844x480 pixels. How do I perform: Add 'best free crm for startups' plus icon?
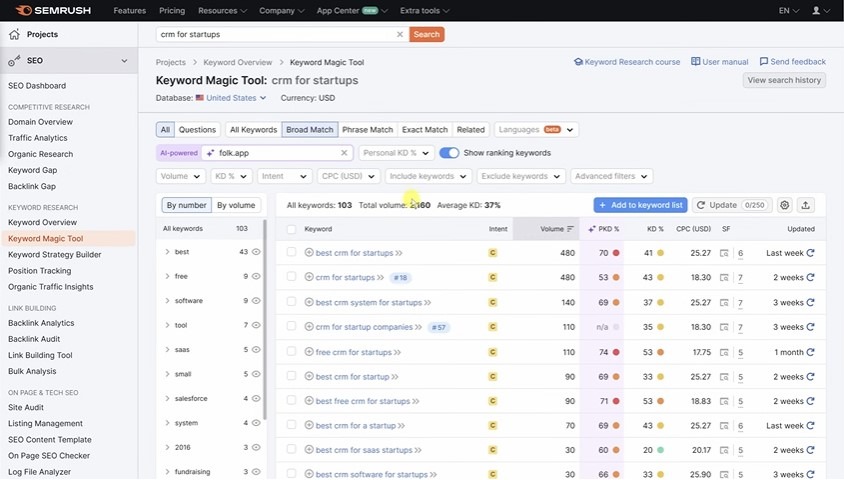(x=309, y=401)
